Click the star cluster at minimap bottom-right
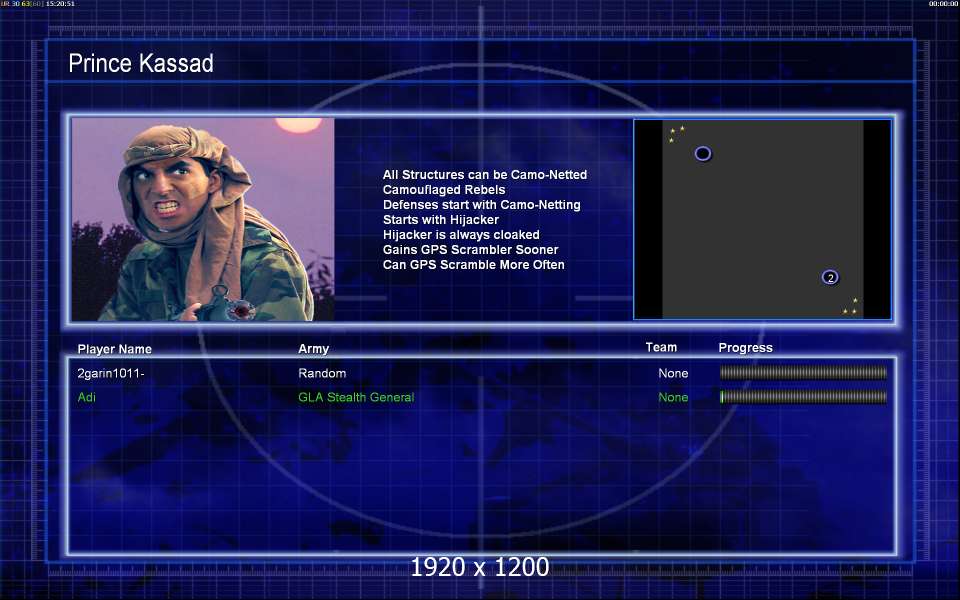Screen dimensions: 960x600 [x=851, y=307]
